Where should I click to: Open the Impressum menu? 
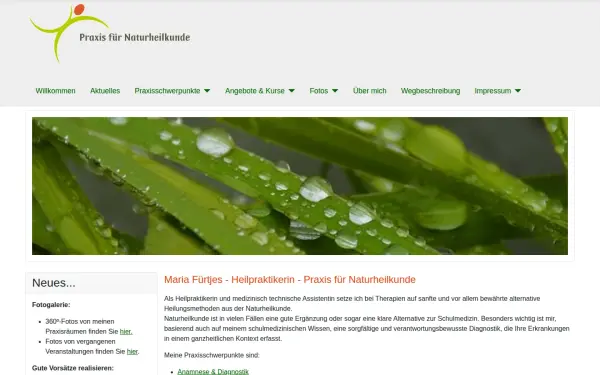pos(493,91)
